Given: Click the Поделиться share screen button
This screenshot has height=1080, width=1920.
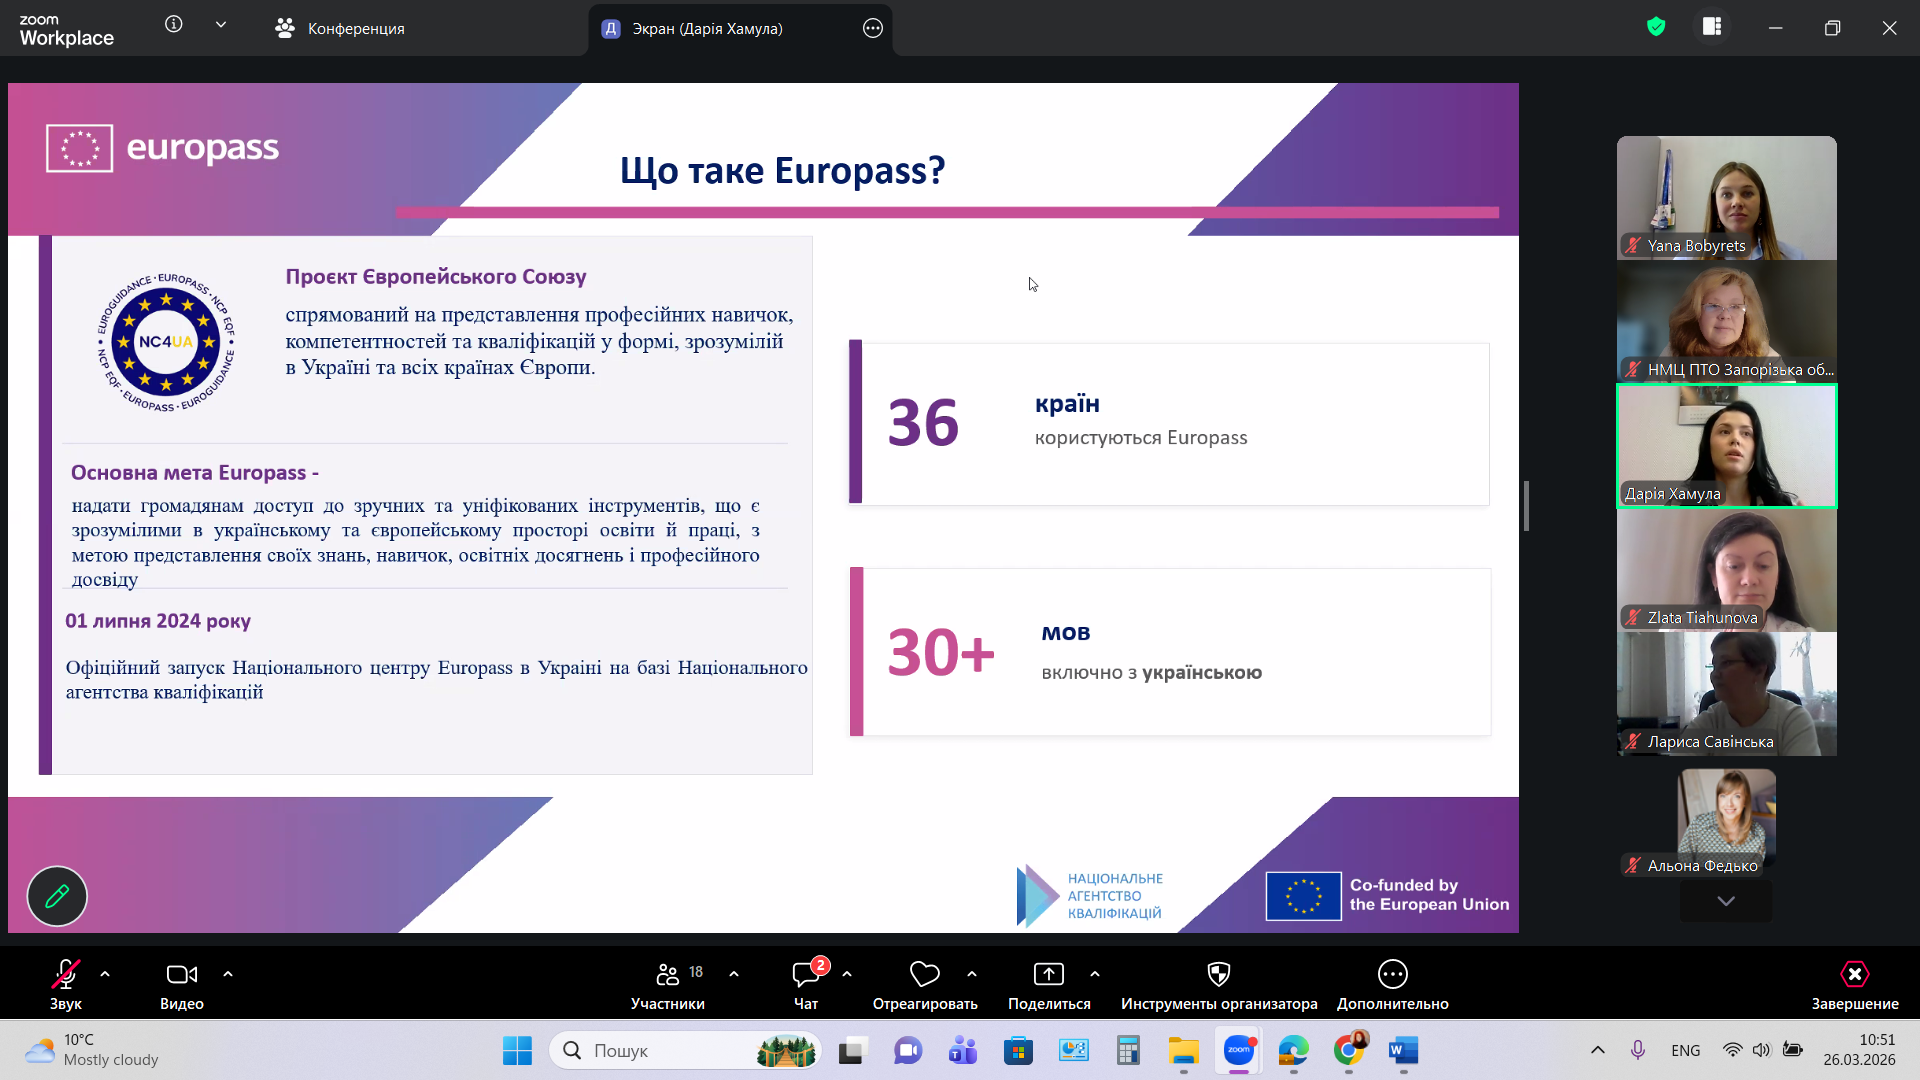Looking at the screenshot, I should [1049, 984].
